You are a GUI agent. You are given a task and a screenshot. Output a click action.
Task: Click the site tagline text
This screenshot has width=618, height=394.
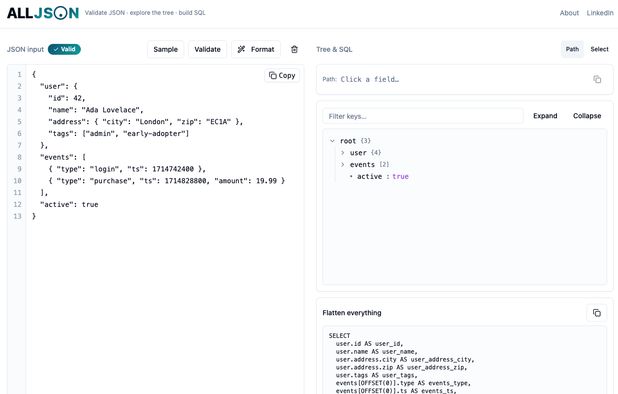coord(145,13)
